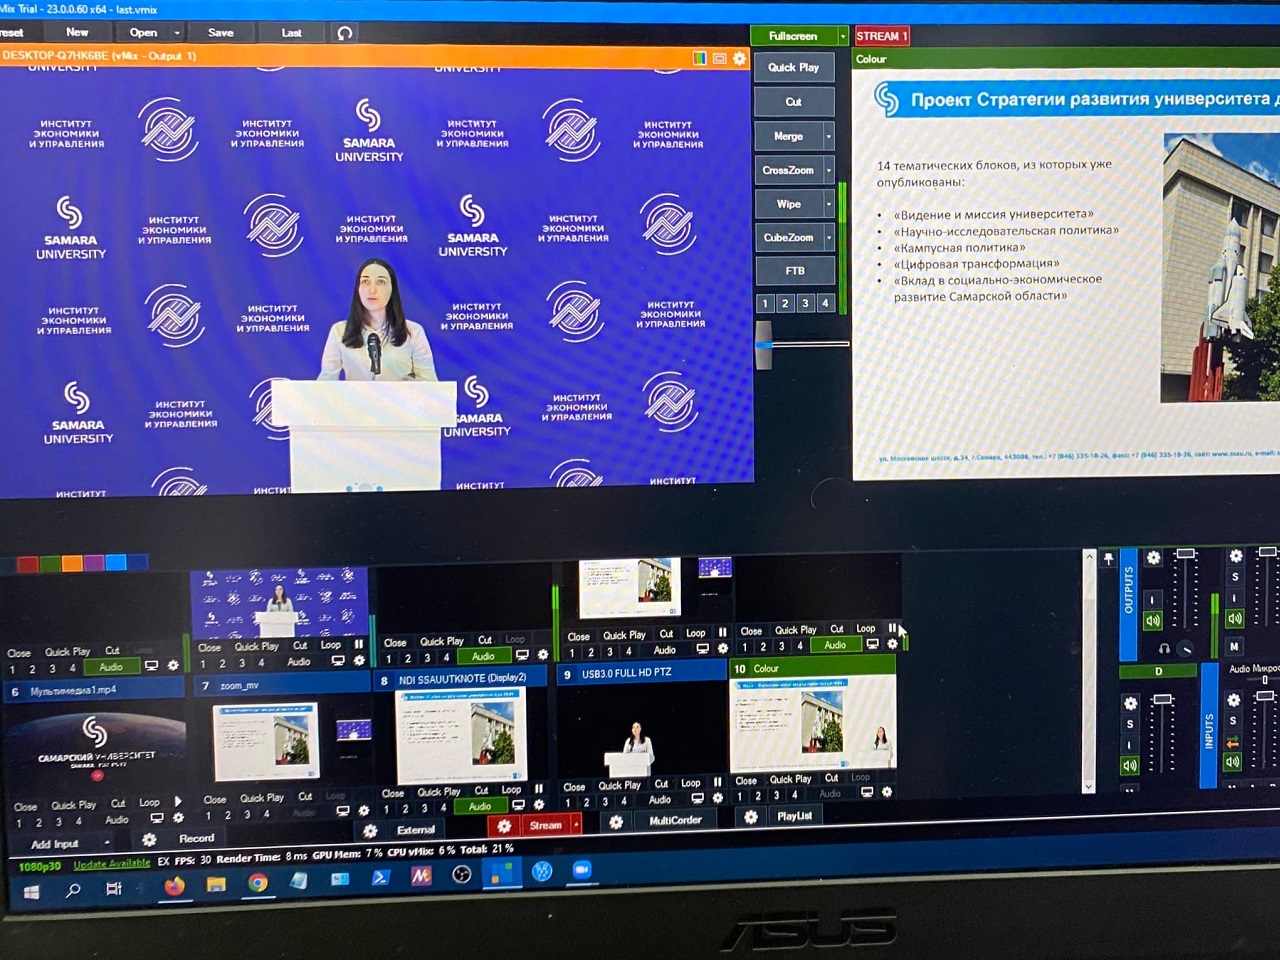Click monitor icon of USB3.0 FULL HD PTZ input
This screenshot has height=960, width=1280.
[698, 798]
